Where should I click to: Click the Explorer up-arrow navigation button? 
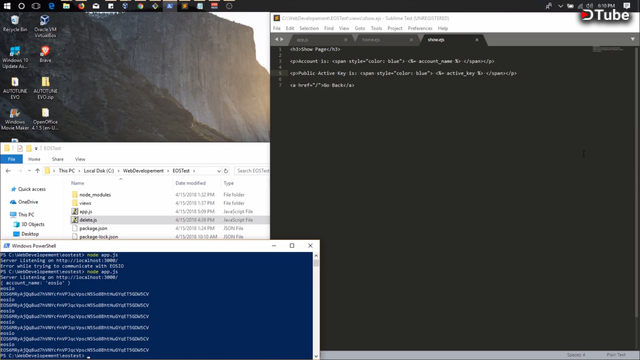(38, 171)
